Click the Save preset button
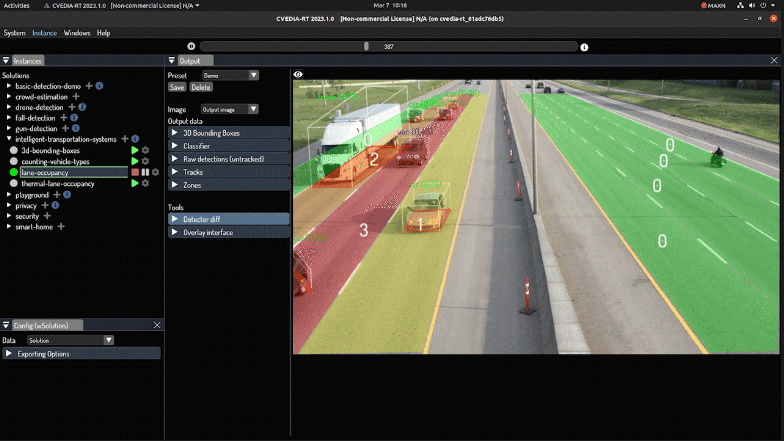 [177, 87]
